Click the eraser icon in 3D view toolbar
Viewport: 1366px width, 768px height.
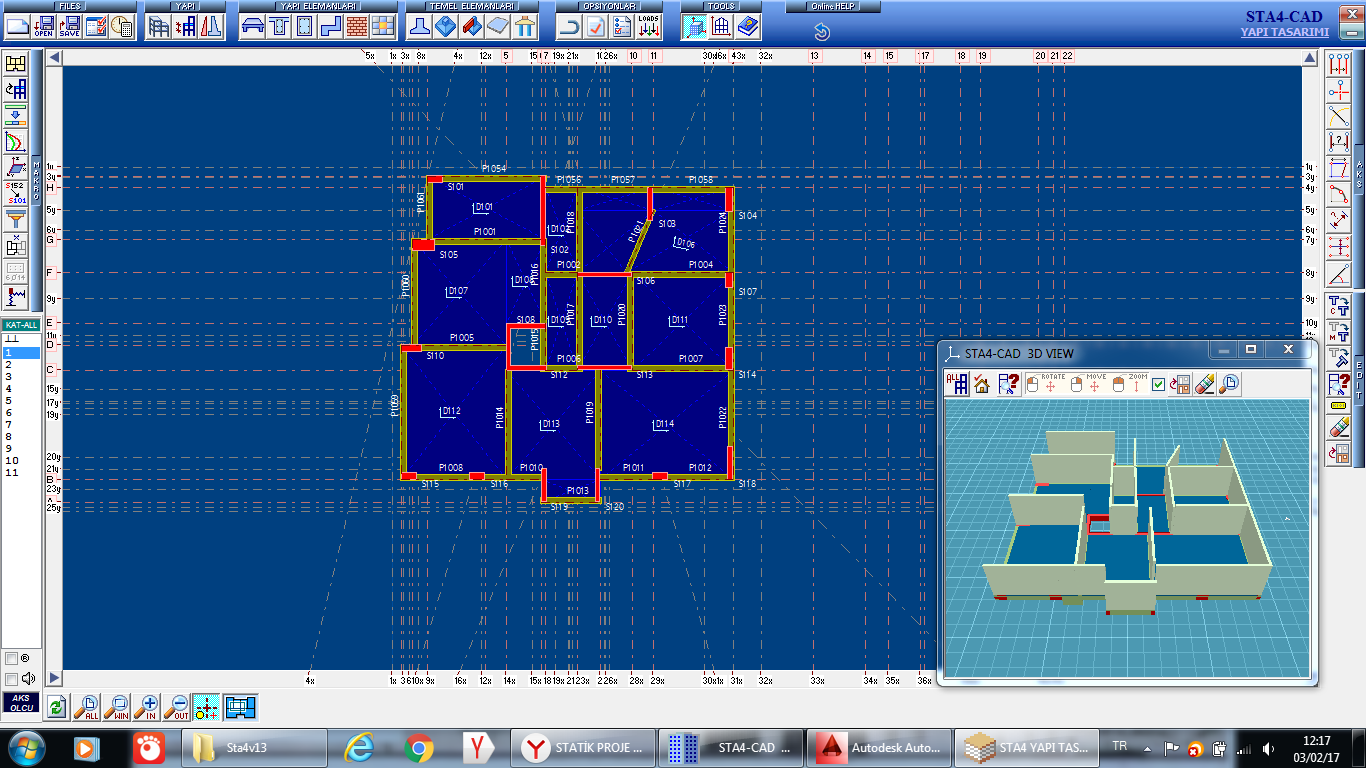pyautogui.click(x=1204, y=384)
